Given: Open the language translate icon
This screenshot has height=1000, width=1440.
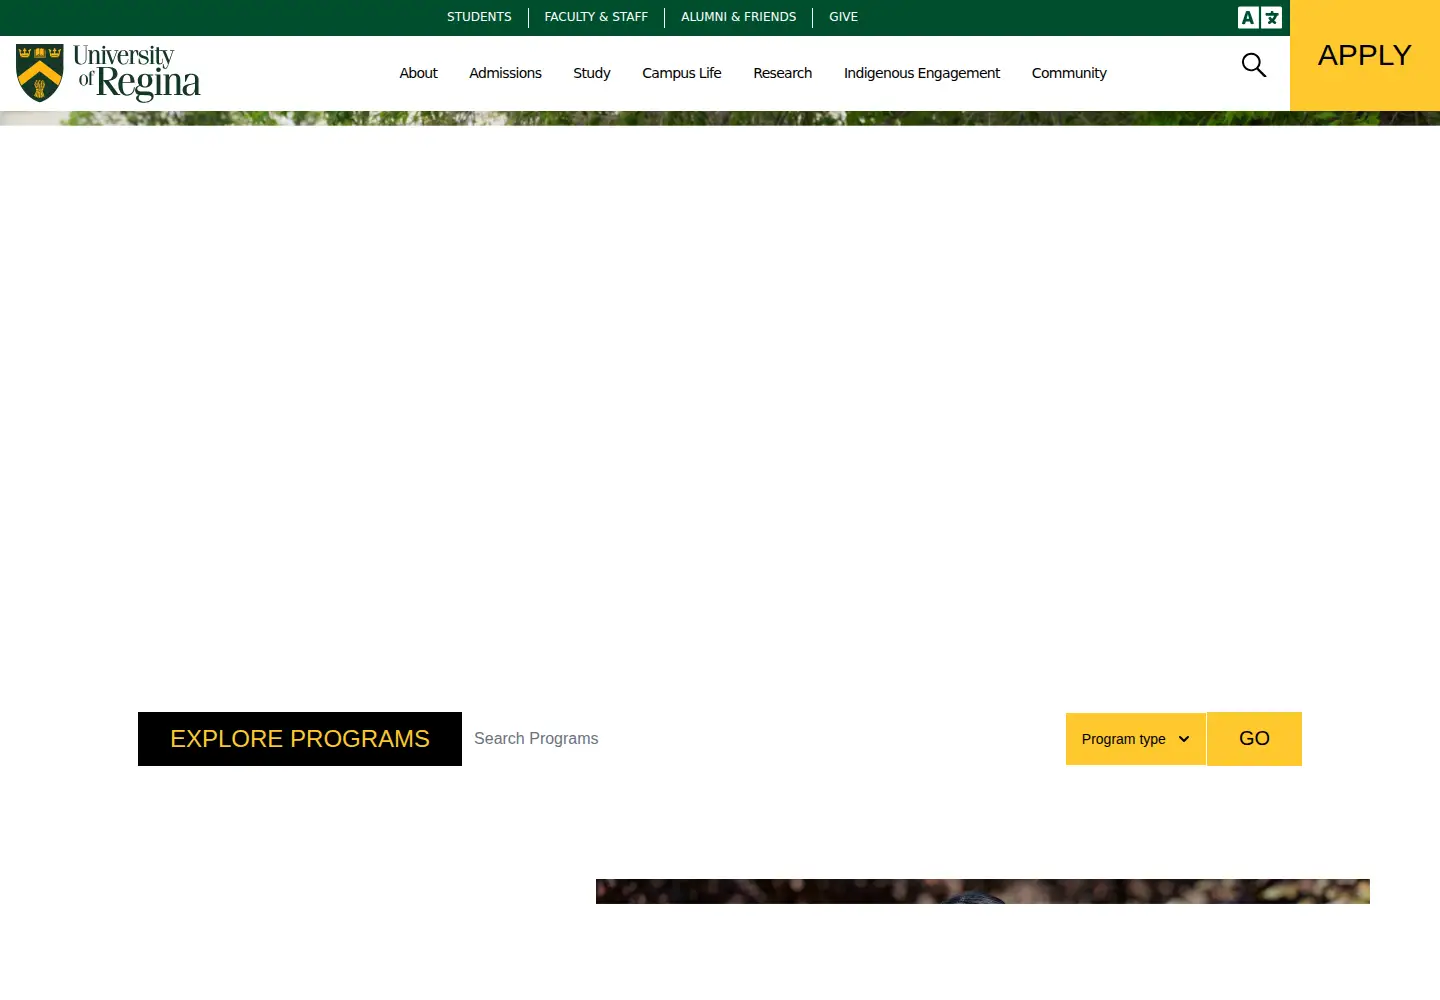Looking at the screenshot, I should [1260, 17].
